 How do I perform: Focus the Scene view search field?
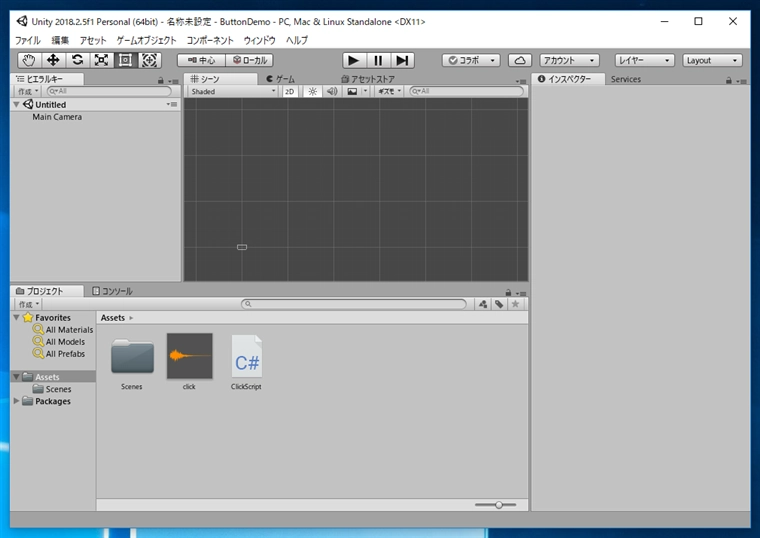coord(467,91)
